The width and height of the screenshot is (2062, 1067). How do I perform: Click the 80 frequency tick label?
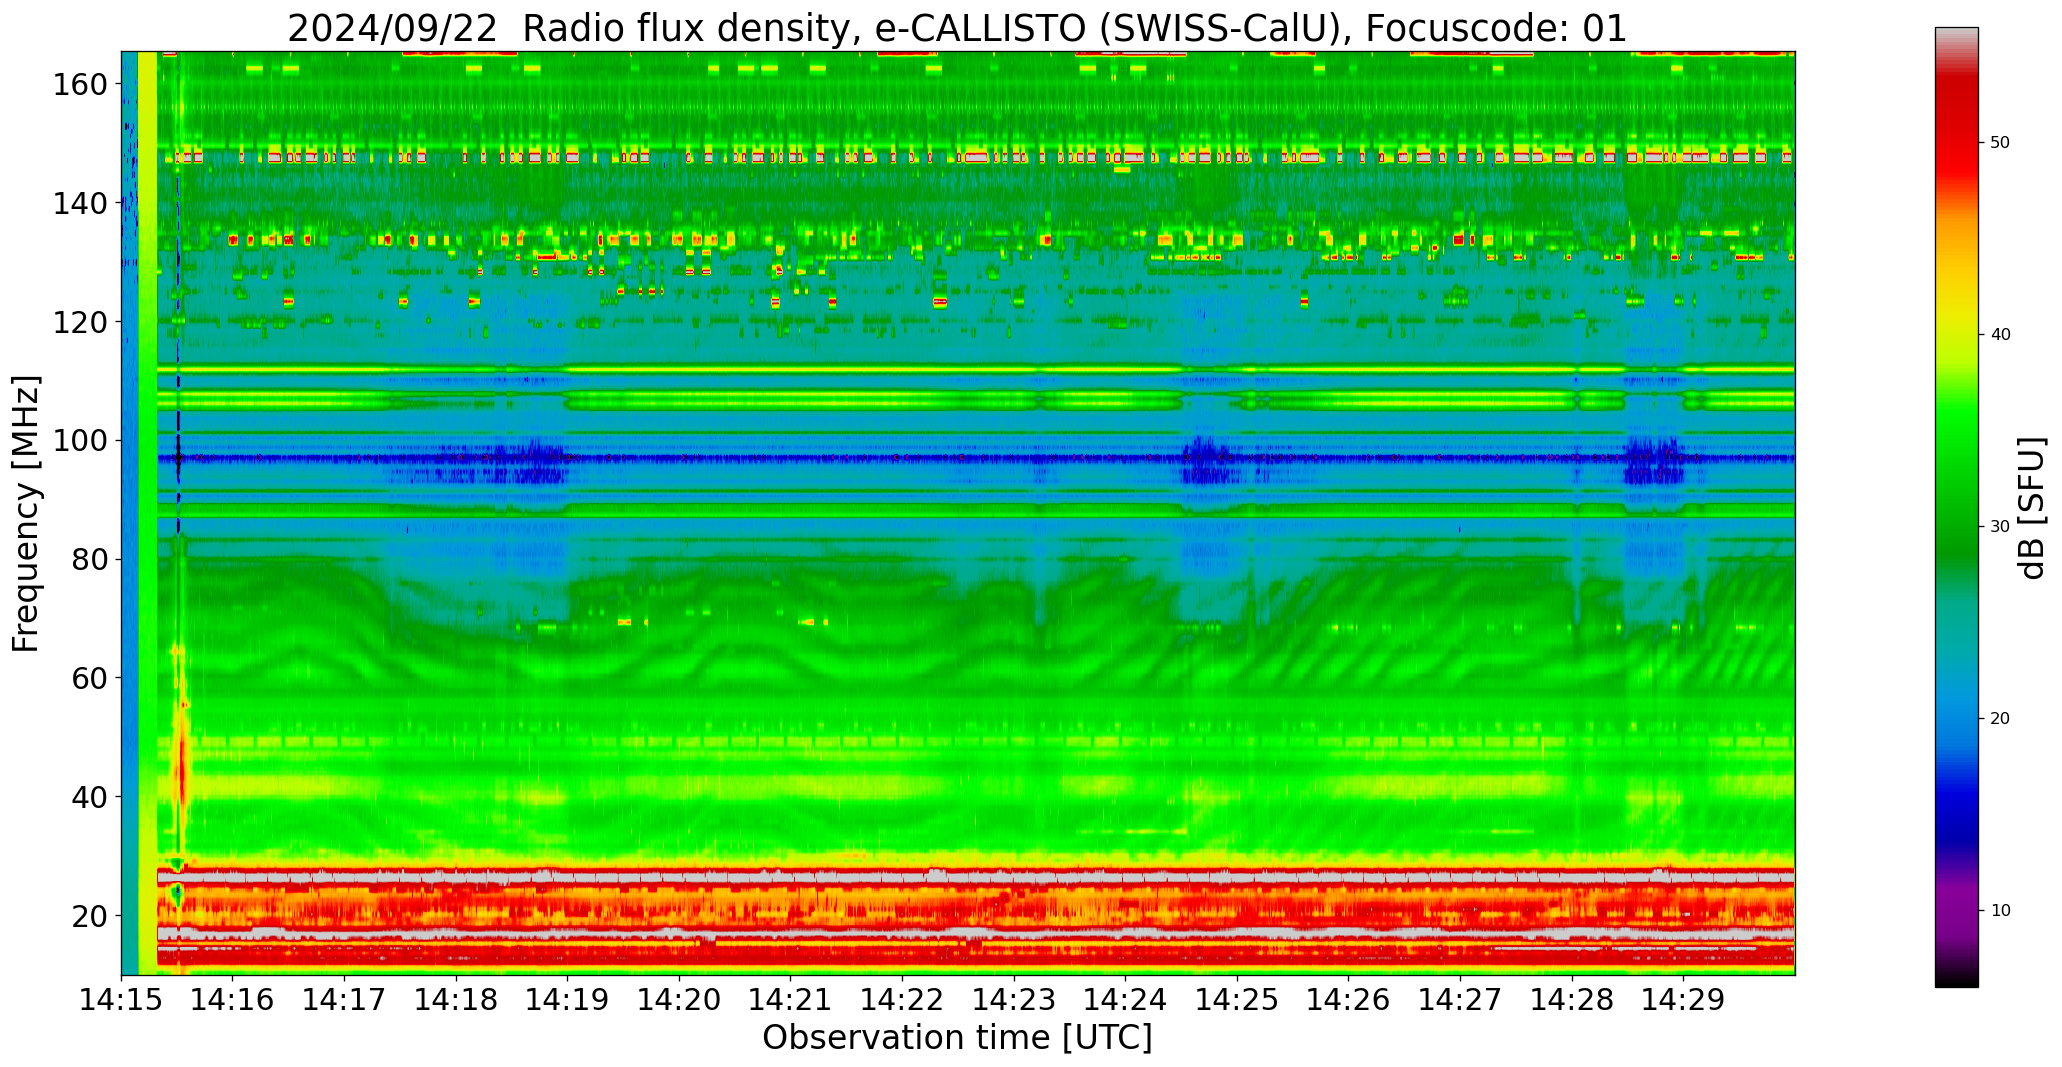[88, 559]
